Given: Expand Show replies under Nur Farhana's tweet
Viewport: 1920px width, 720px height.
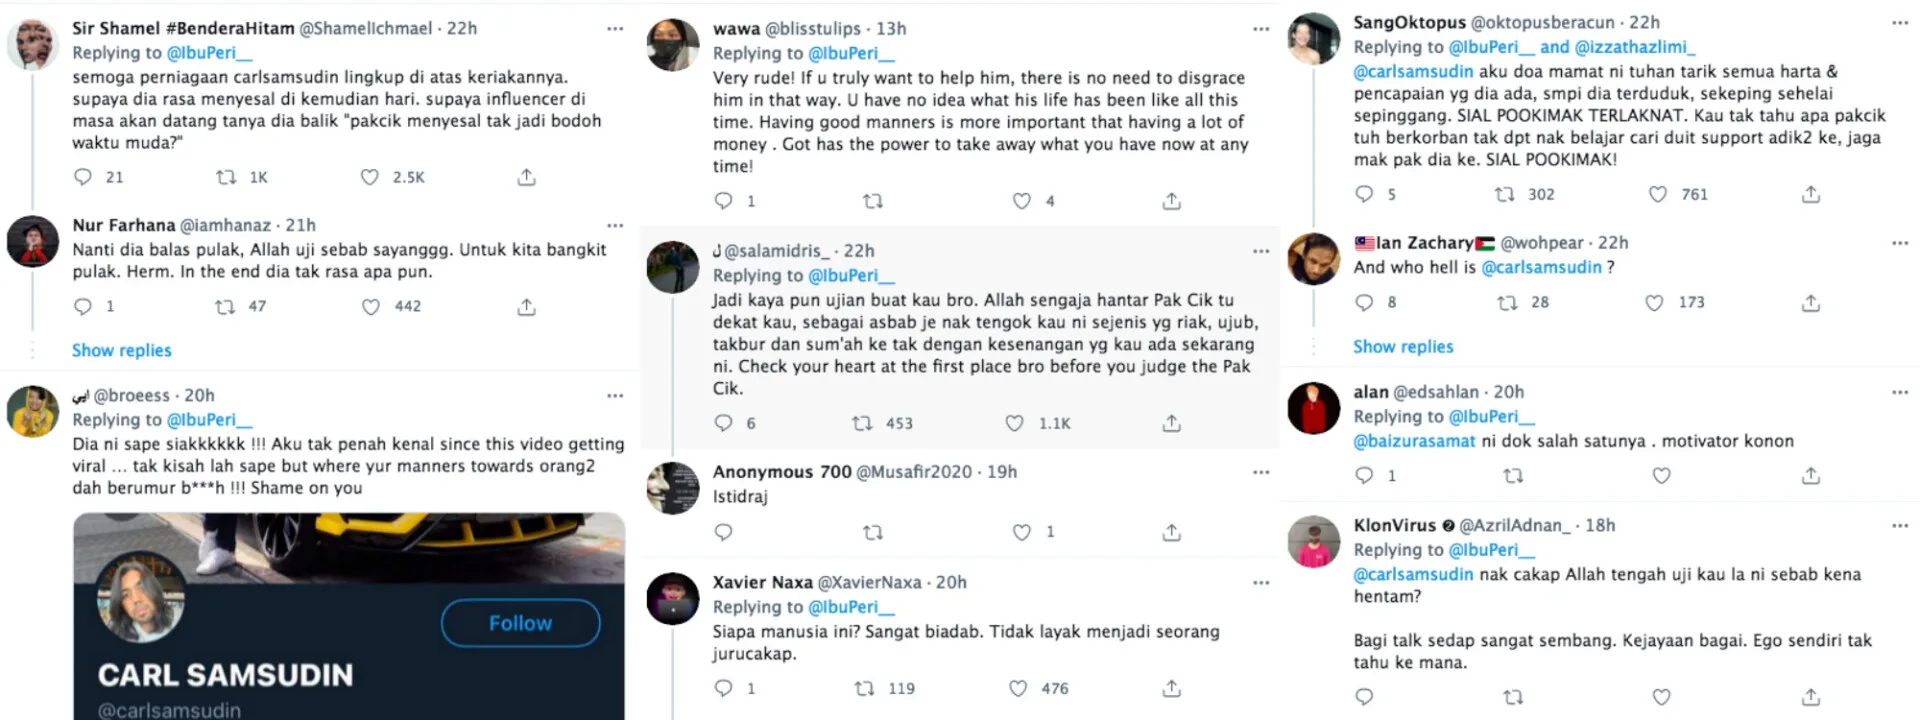Looking at the screenshot, I should coord(121,350).
